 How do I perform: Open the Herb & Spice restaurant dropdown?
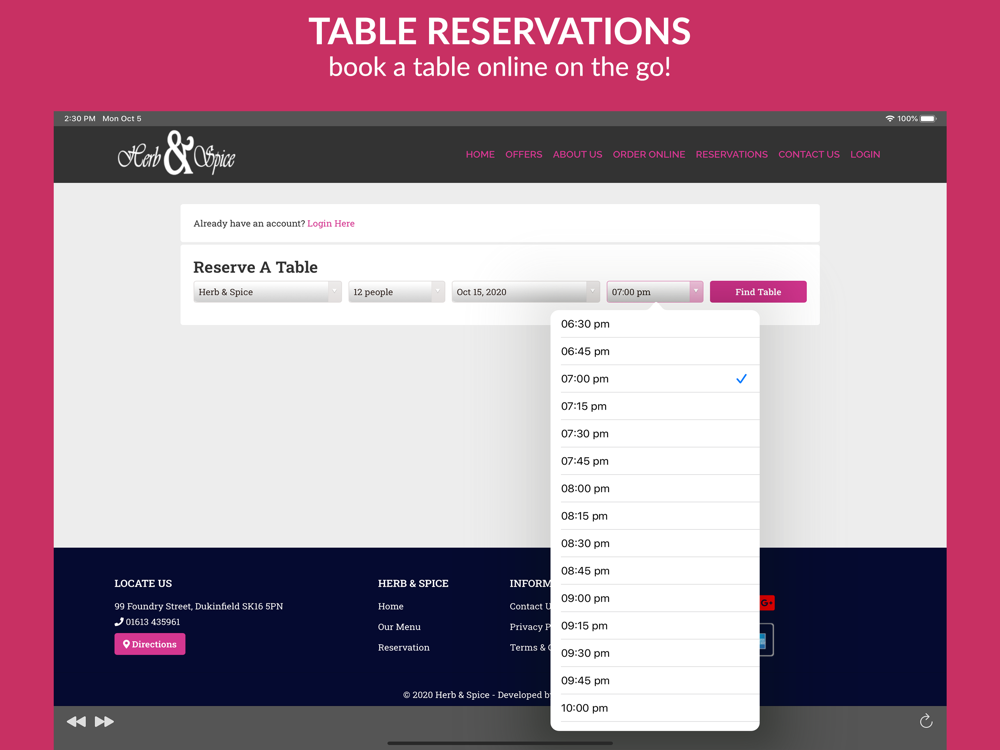pyautogui.click(x=267, y=291)
